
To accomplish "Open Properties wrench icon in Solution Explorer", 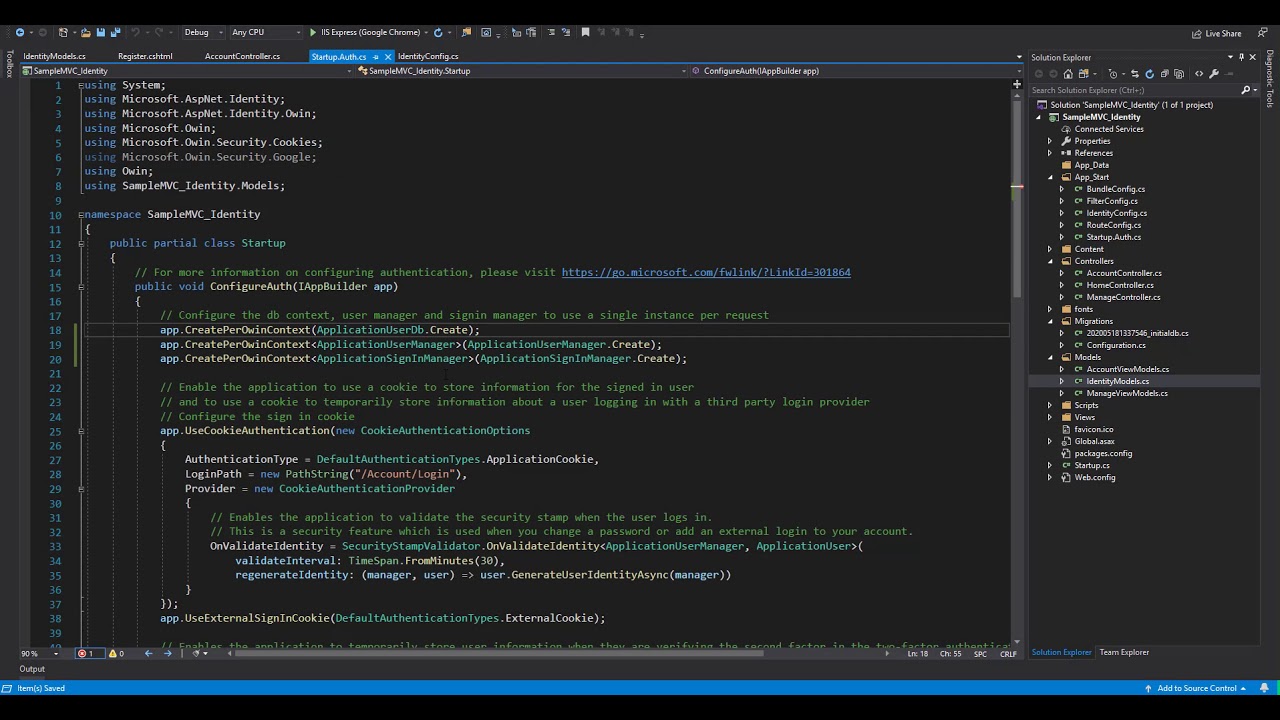I will click(x=1214, y=74).
